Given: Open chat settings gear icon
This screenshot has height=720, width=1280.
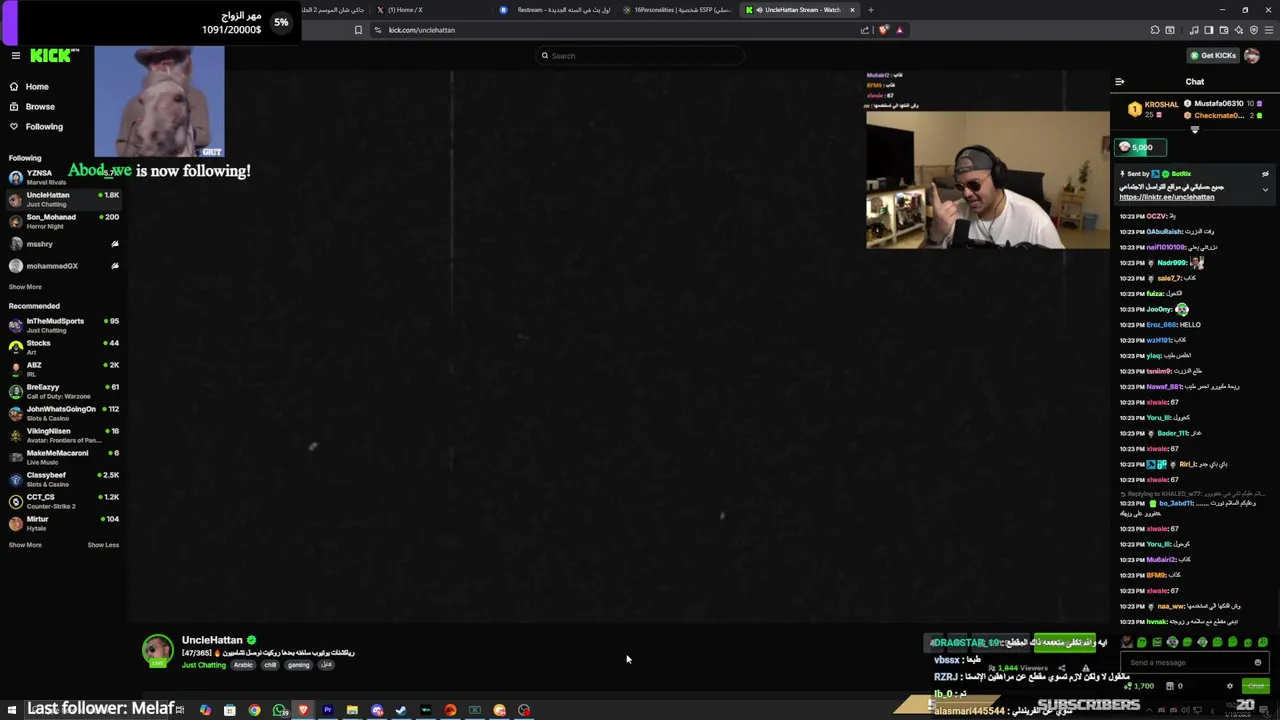Looking at the screenshot, I should 1230,686.
